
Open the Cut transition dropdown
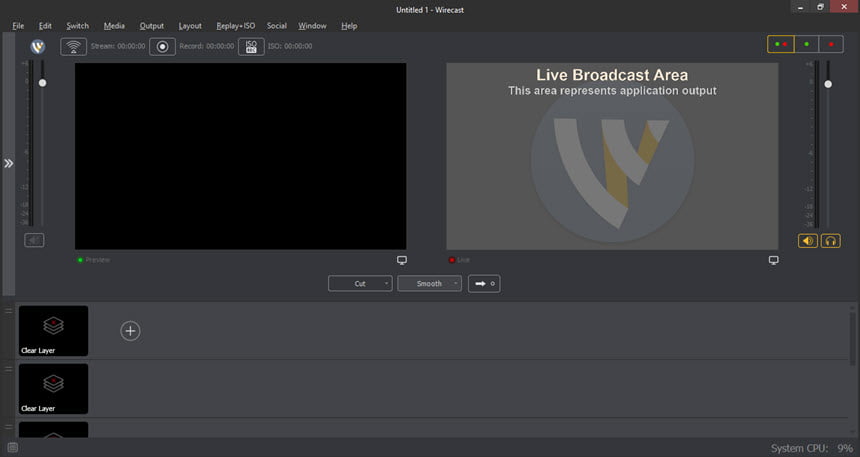pyautogui.click(x=360, y=284)
